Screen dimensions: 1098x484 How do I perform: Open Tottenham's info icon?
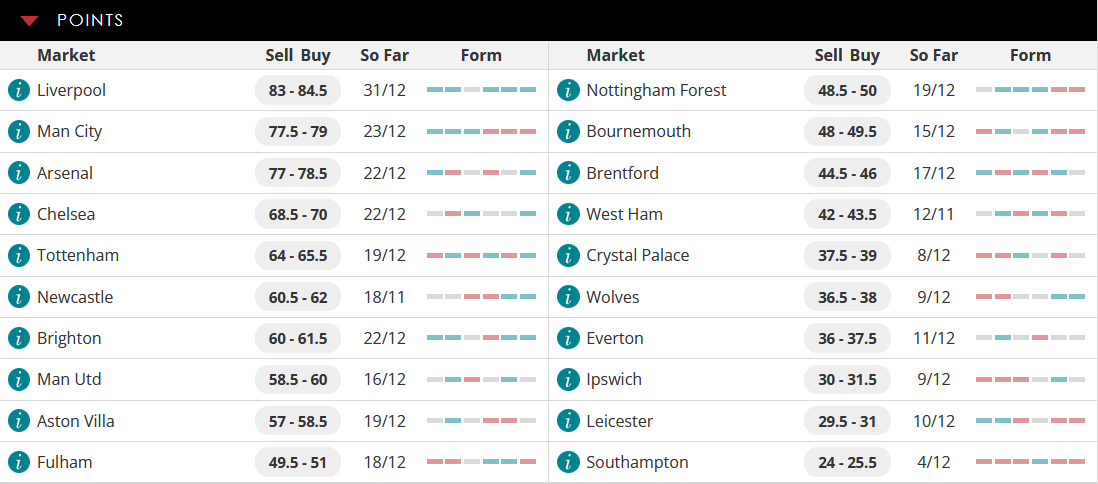click(x=19, y=256)
